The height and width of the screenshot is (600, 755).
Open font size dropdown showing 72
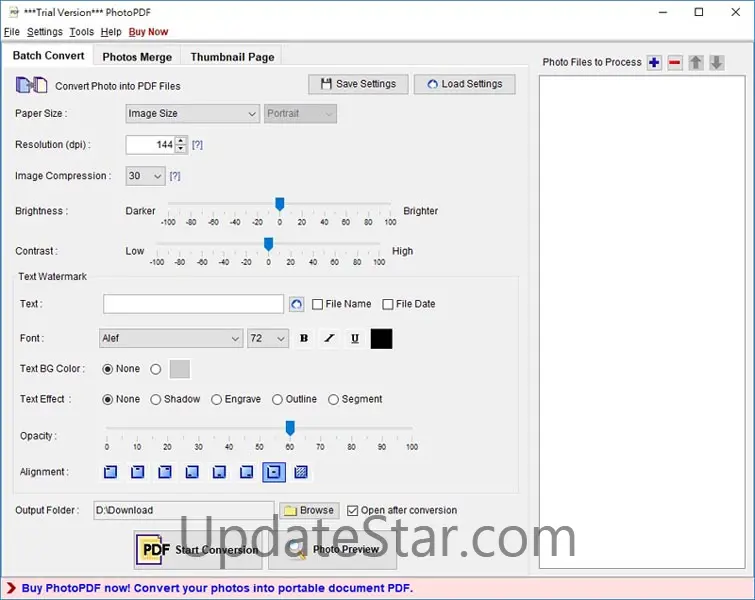[x=268, y=339]
